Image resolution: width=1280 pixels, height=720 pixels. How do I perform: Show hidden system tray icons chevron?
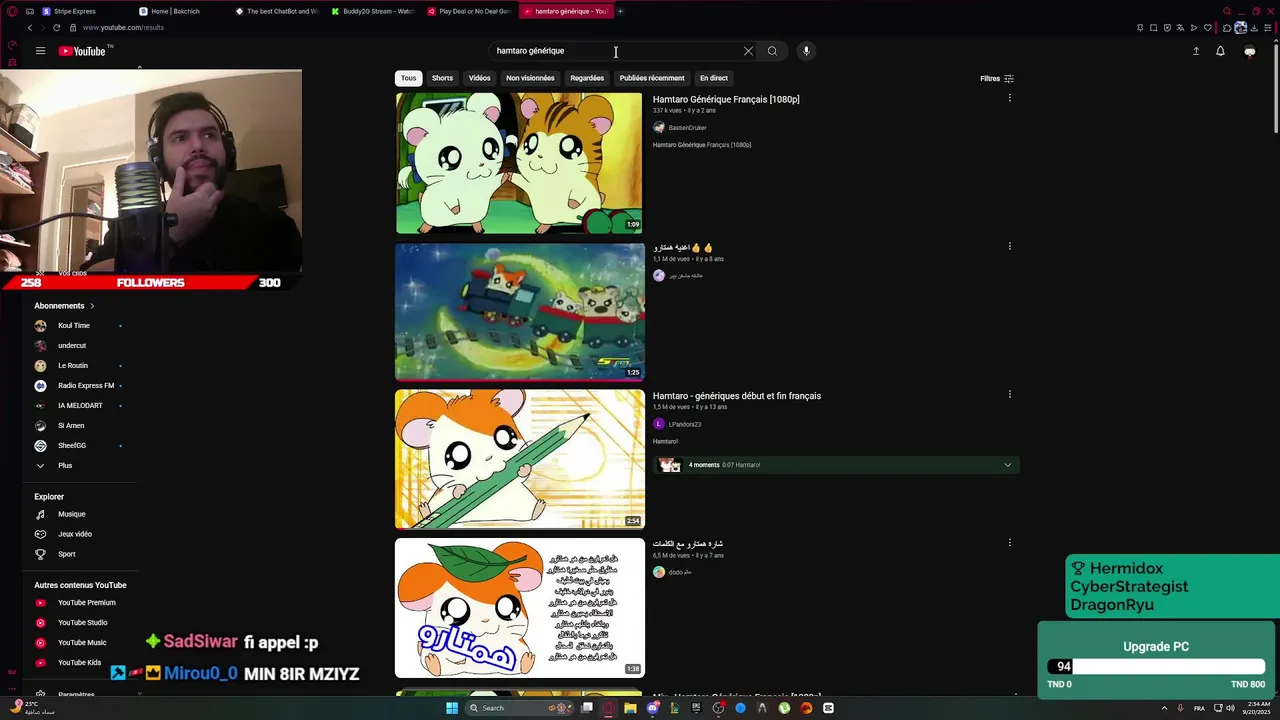[1164, 708]
